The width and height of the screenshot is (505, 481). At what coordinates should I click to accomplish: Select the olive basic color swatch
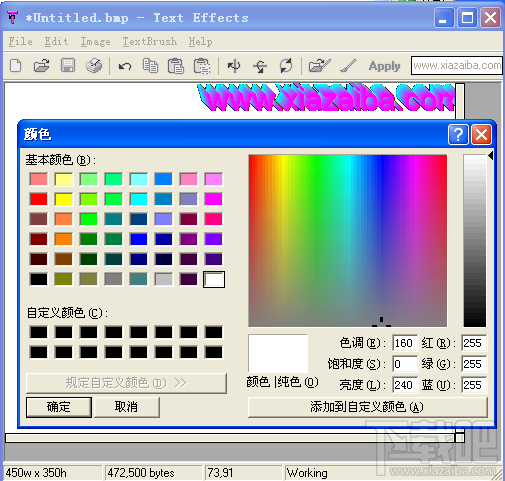tap(64, 279)
